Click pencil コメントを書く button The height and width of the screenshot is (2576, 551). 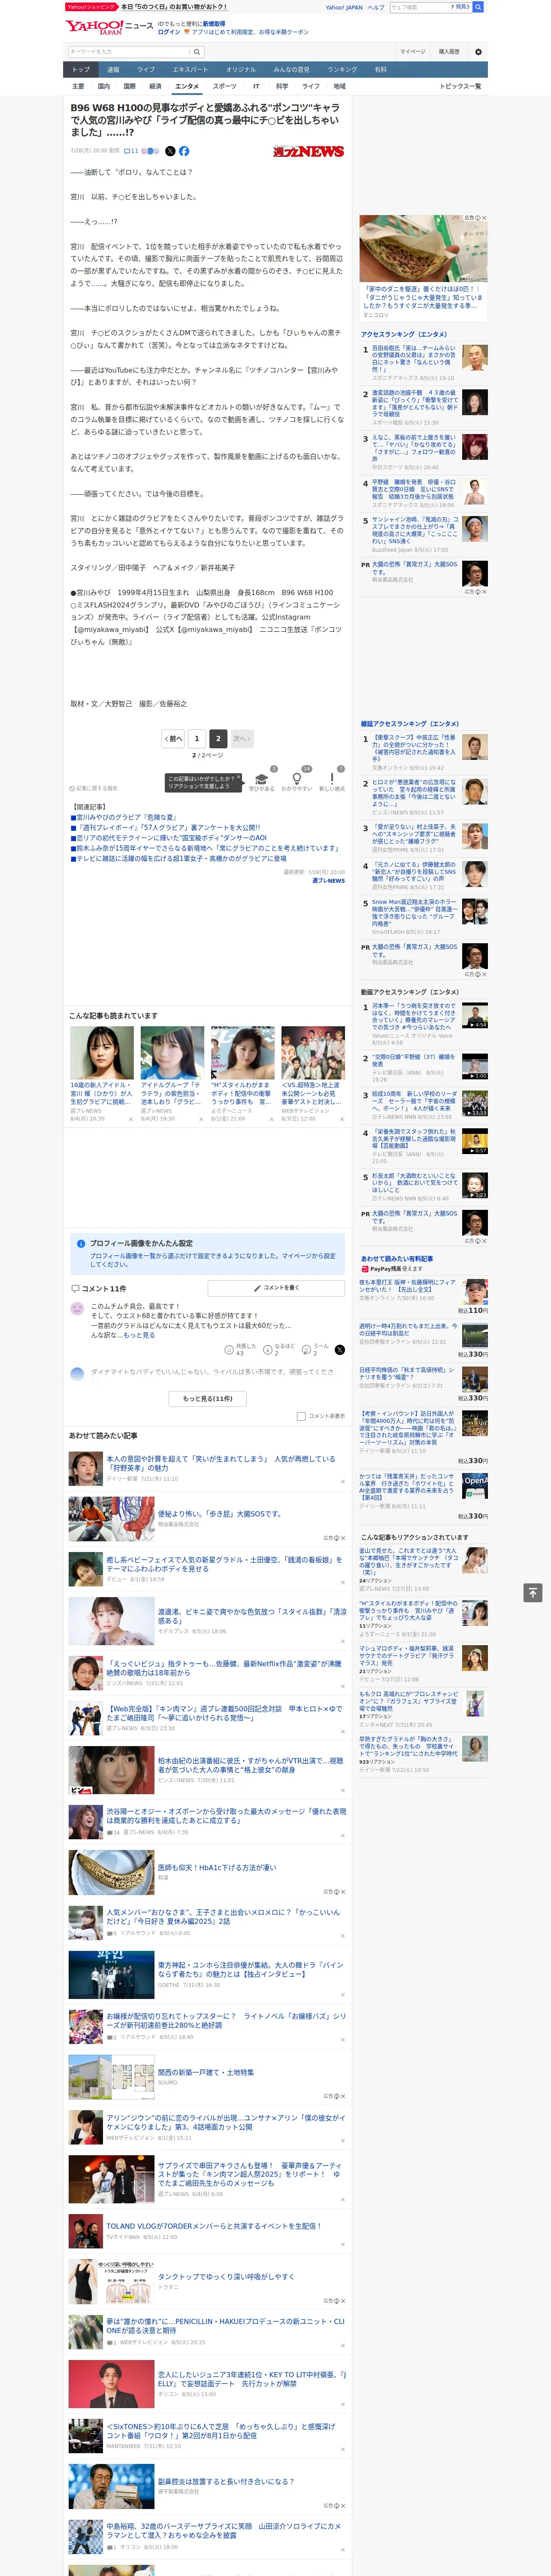click(x=276, y=1288)
